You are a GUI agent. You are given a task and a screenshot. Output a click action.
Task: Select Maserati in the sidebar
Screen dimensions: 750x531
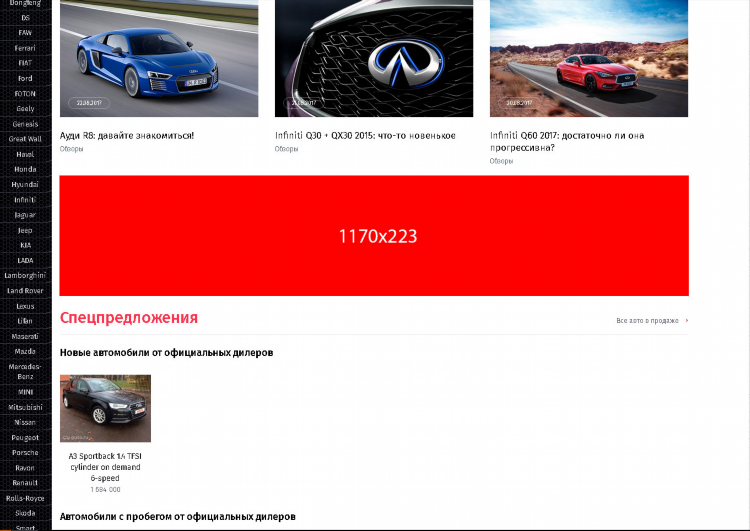[25, 336]
